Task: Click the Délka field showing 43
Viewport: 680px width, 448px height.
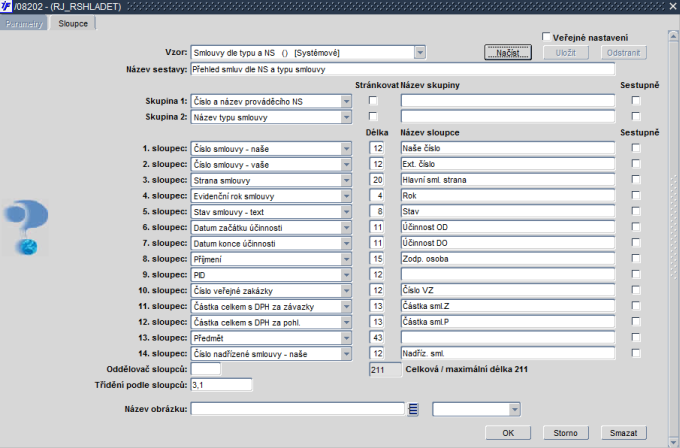Action: [376, 337]
